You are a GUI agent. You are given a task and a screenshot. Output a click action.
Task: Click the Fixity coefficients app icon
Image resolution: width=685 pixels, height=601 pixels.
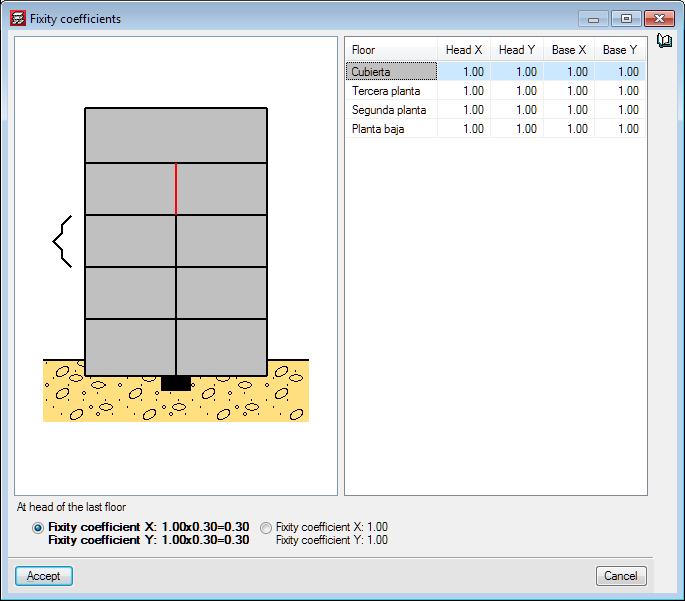[x=18, y=18]
